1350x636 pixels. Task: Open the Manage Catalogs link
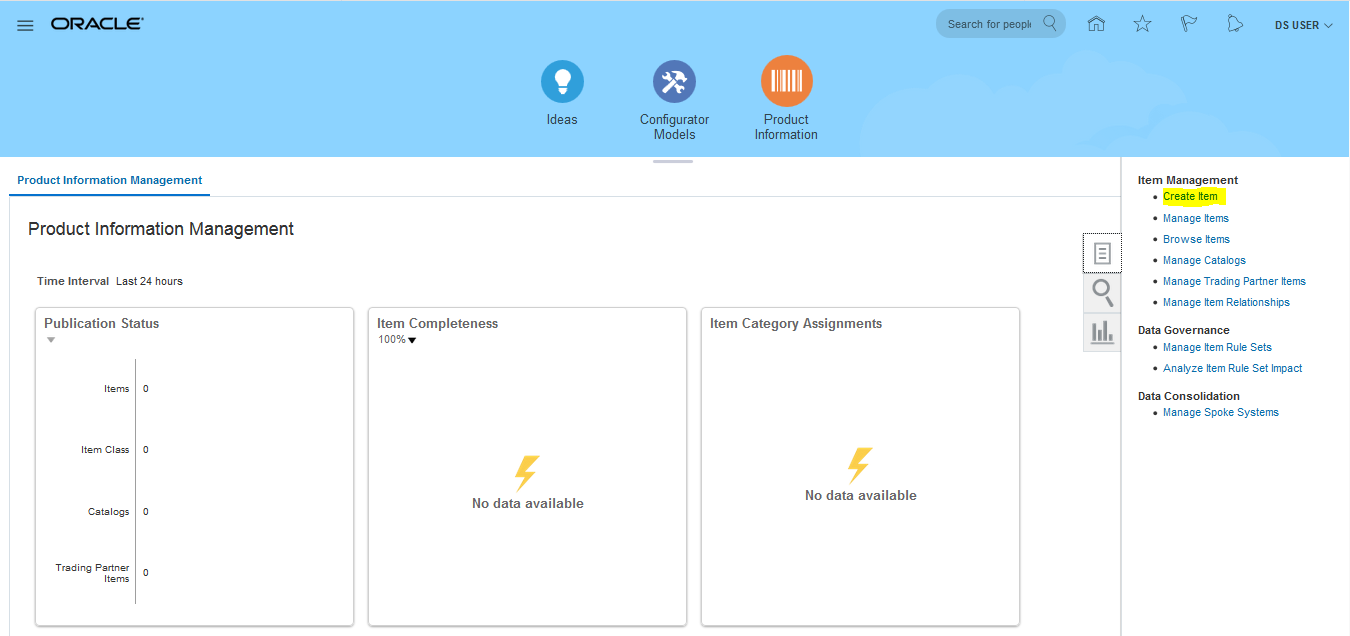coord(1204,260)
